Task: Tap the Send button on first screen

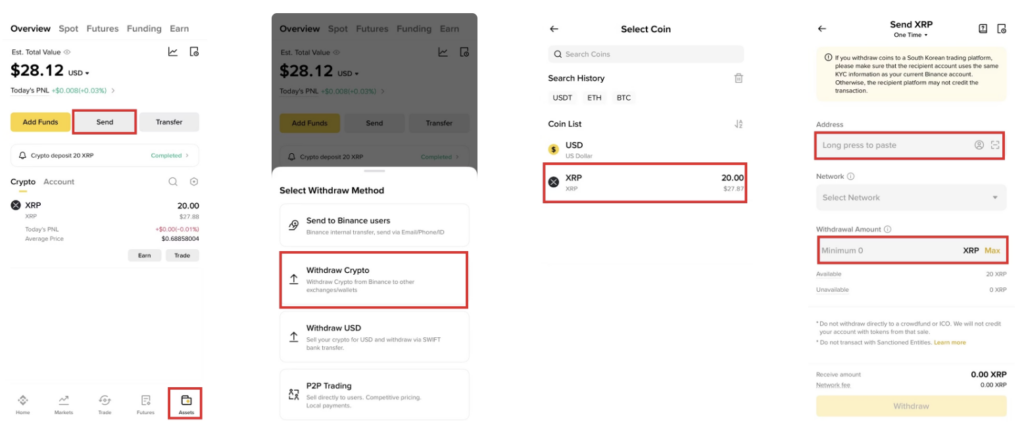Action: point(104,122)
